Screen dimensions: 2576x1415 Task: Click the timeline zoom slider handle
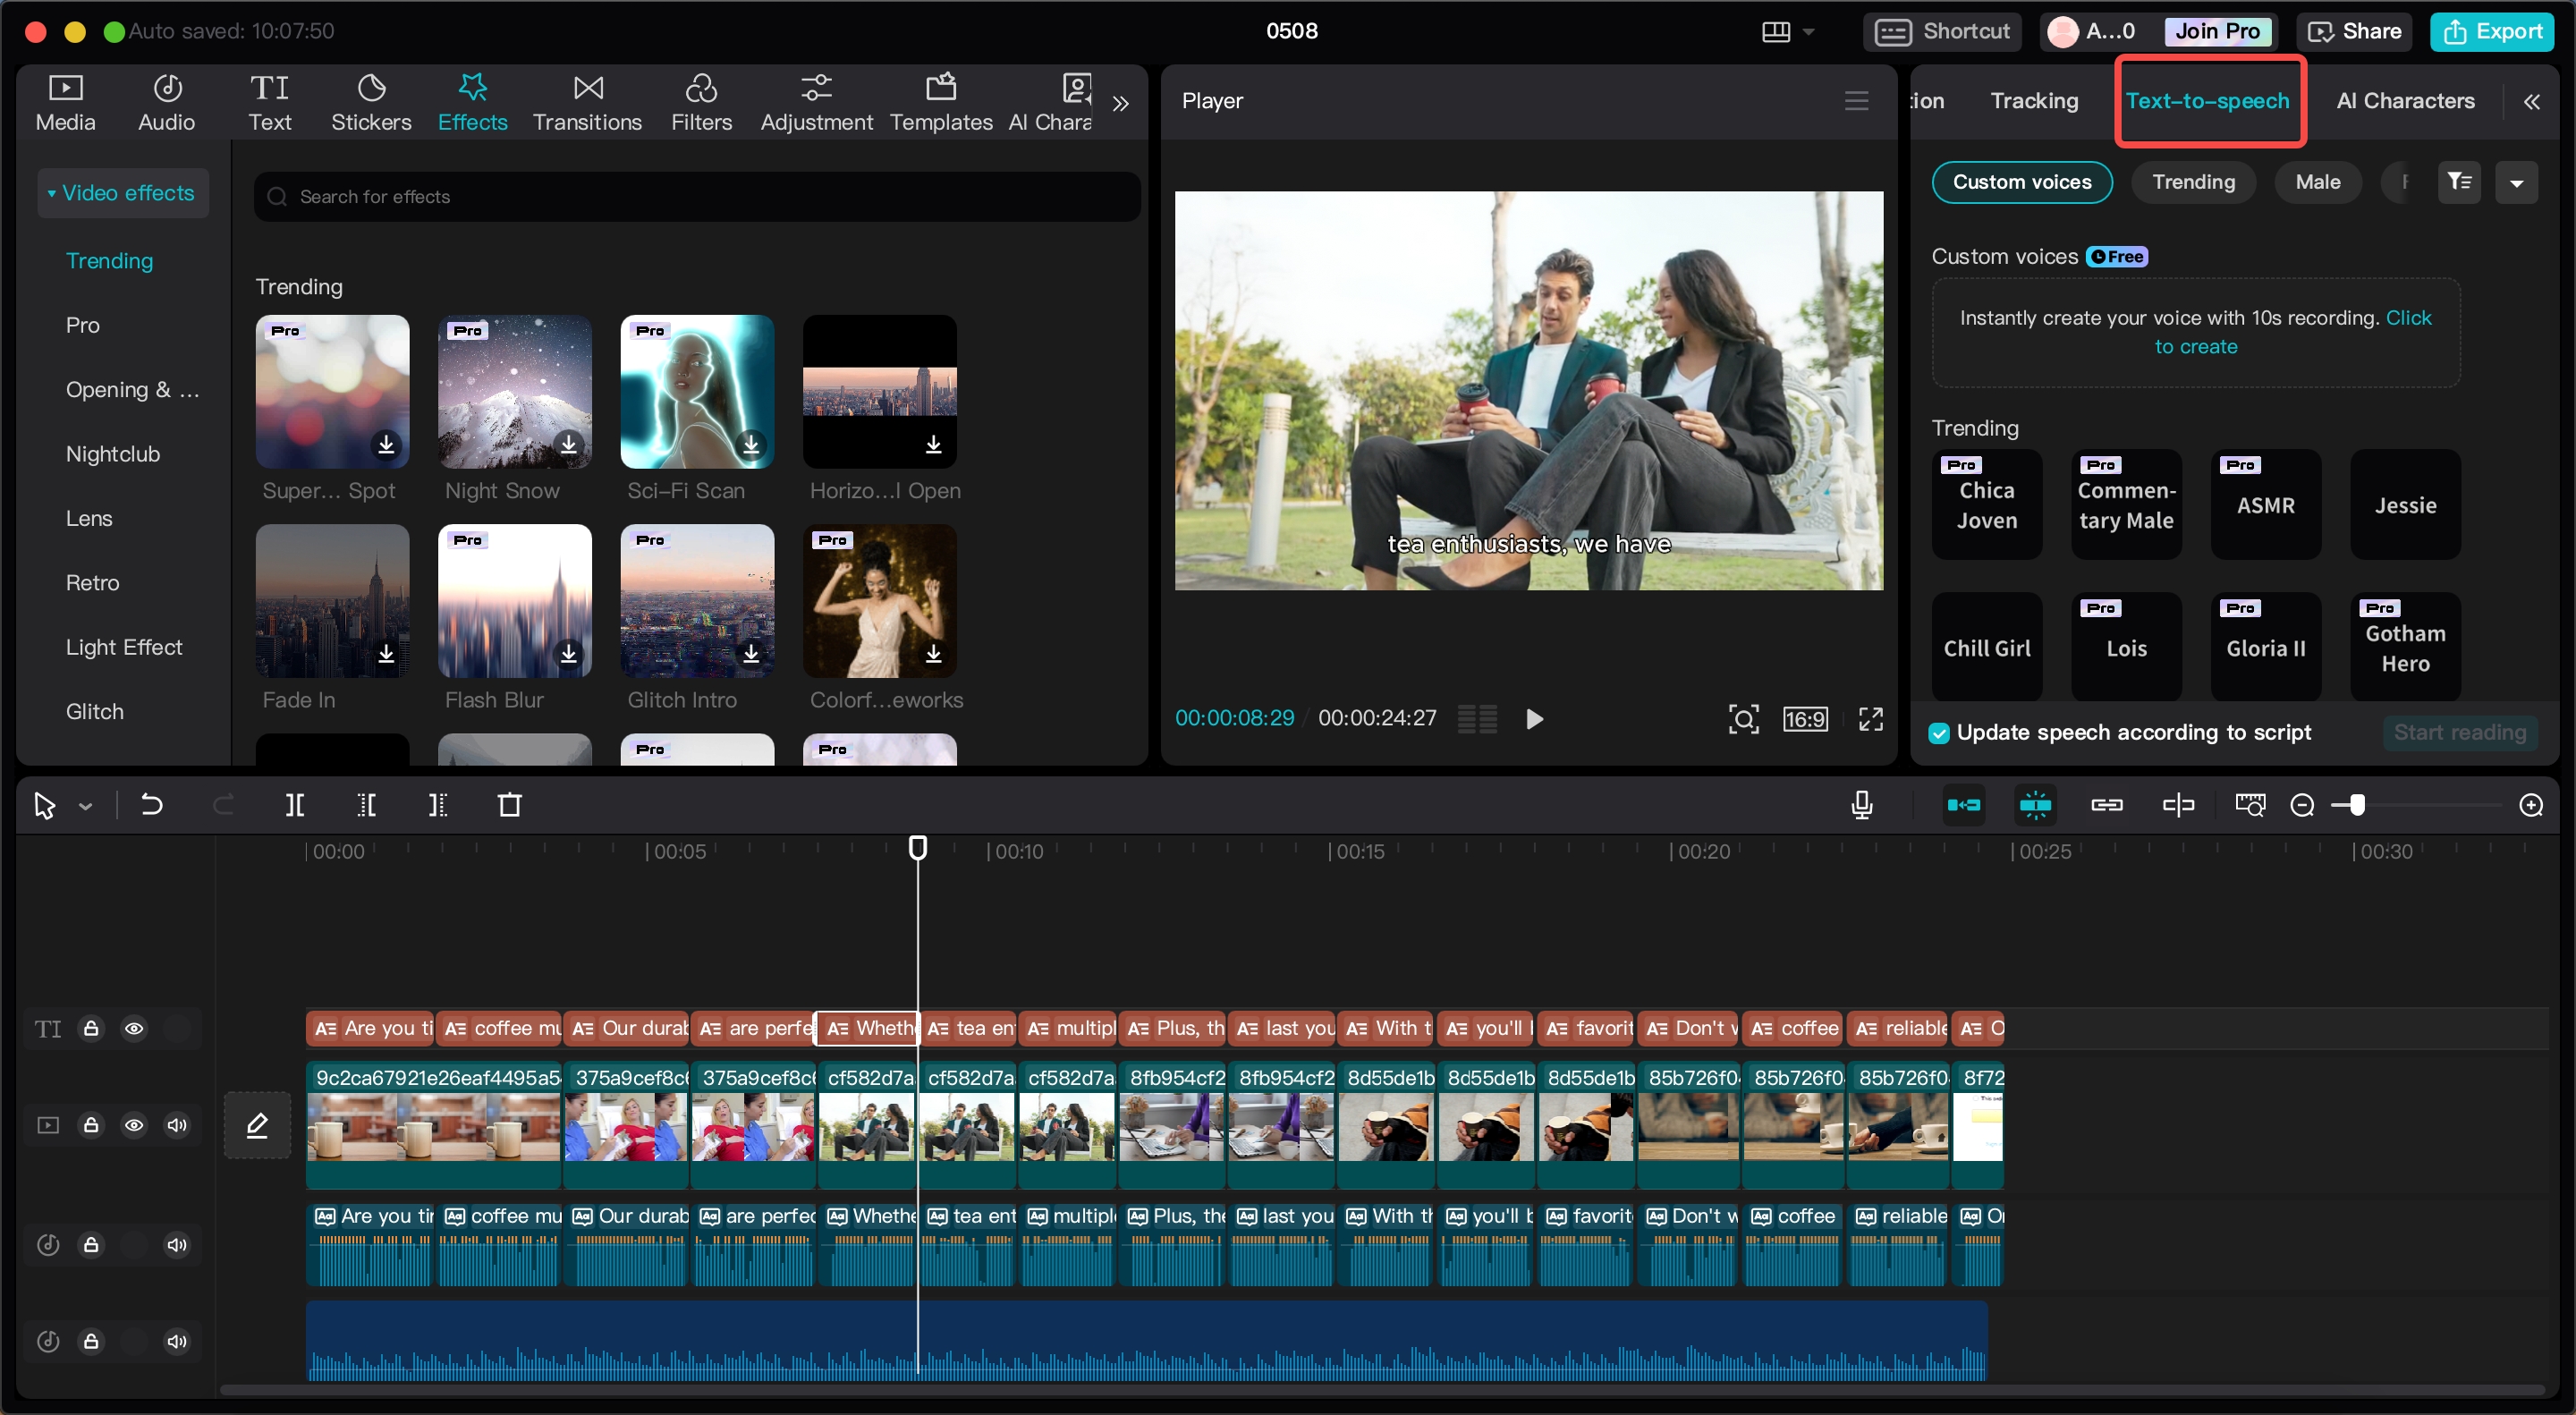coord(2356,805)
